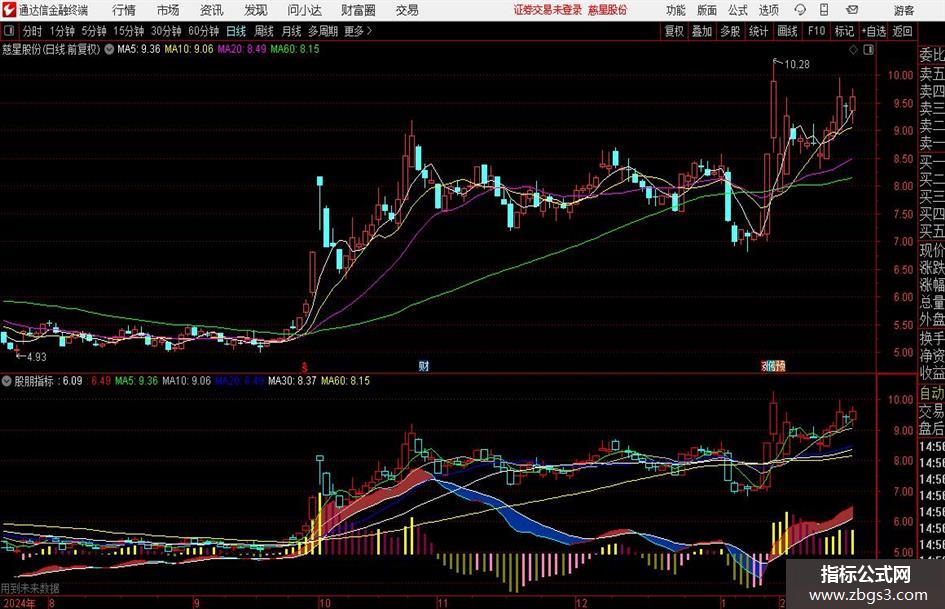Open the 财富圈 menu
The image size is (945, 609).
358,10
